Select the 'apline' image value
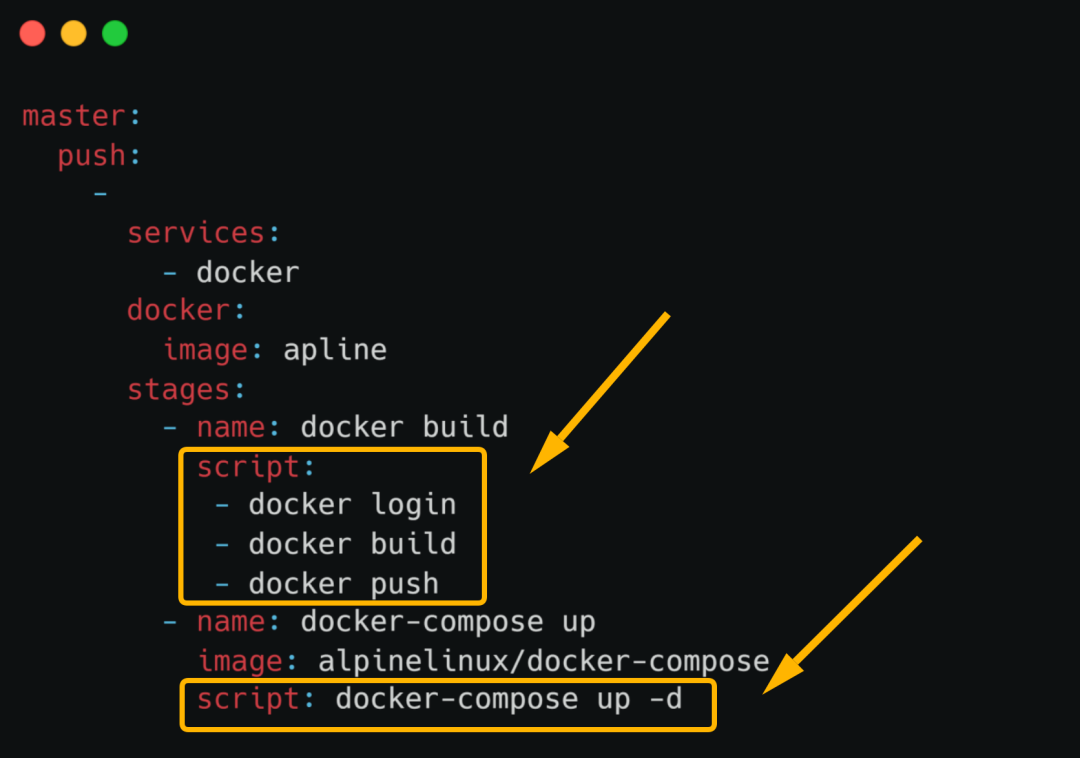 pos(335,350)
